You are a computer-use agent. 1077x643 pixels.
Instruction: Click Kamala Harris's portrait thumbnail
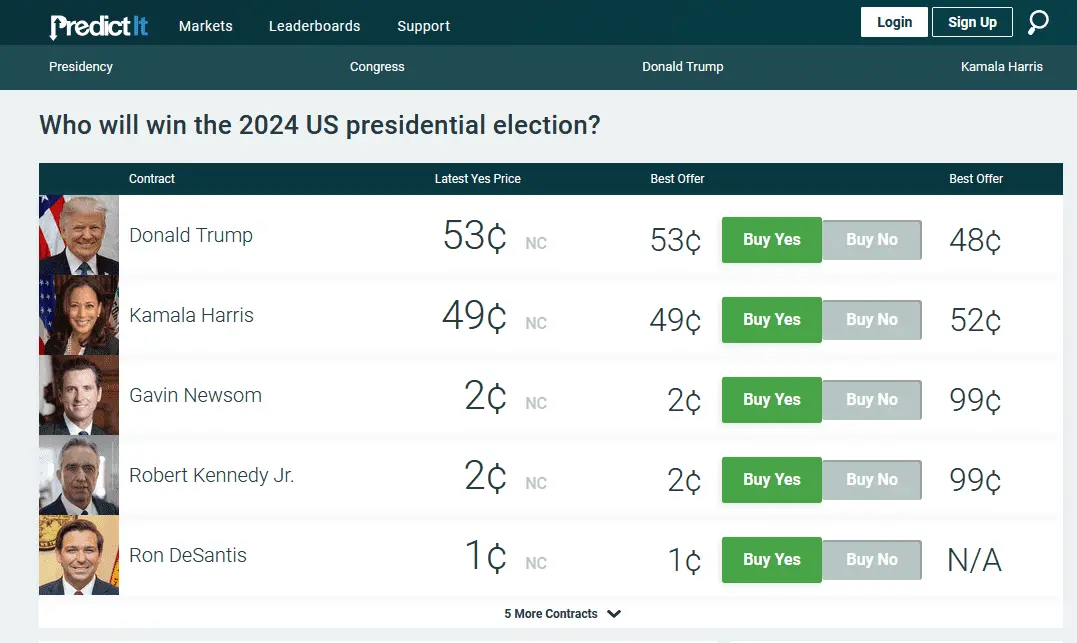[79, 315]
